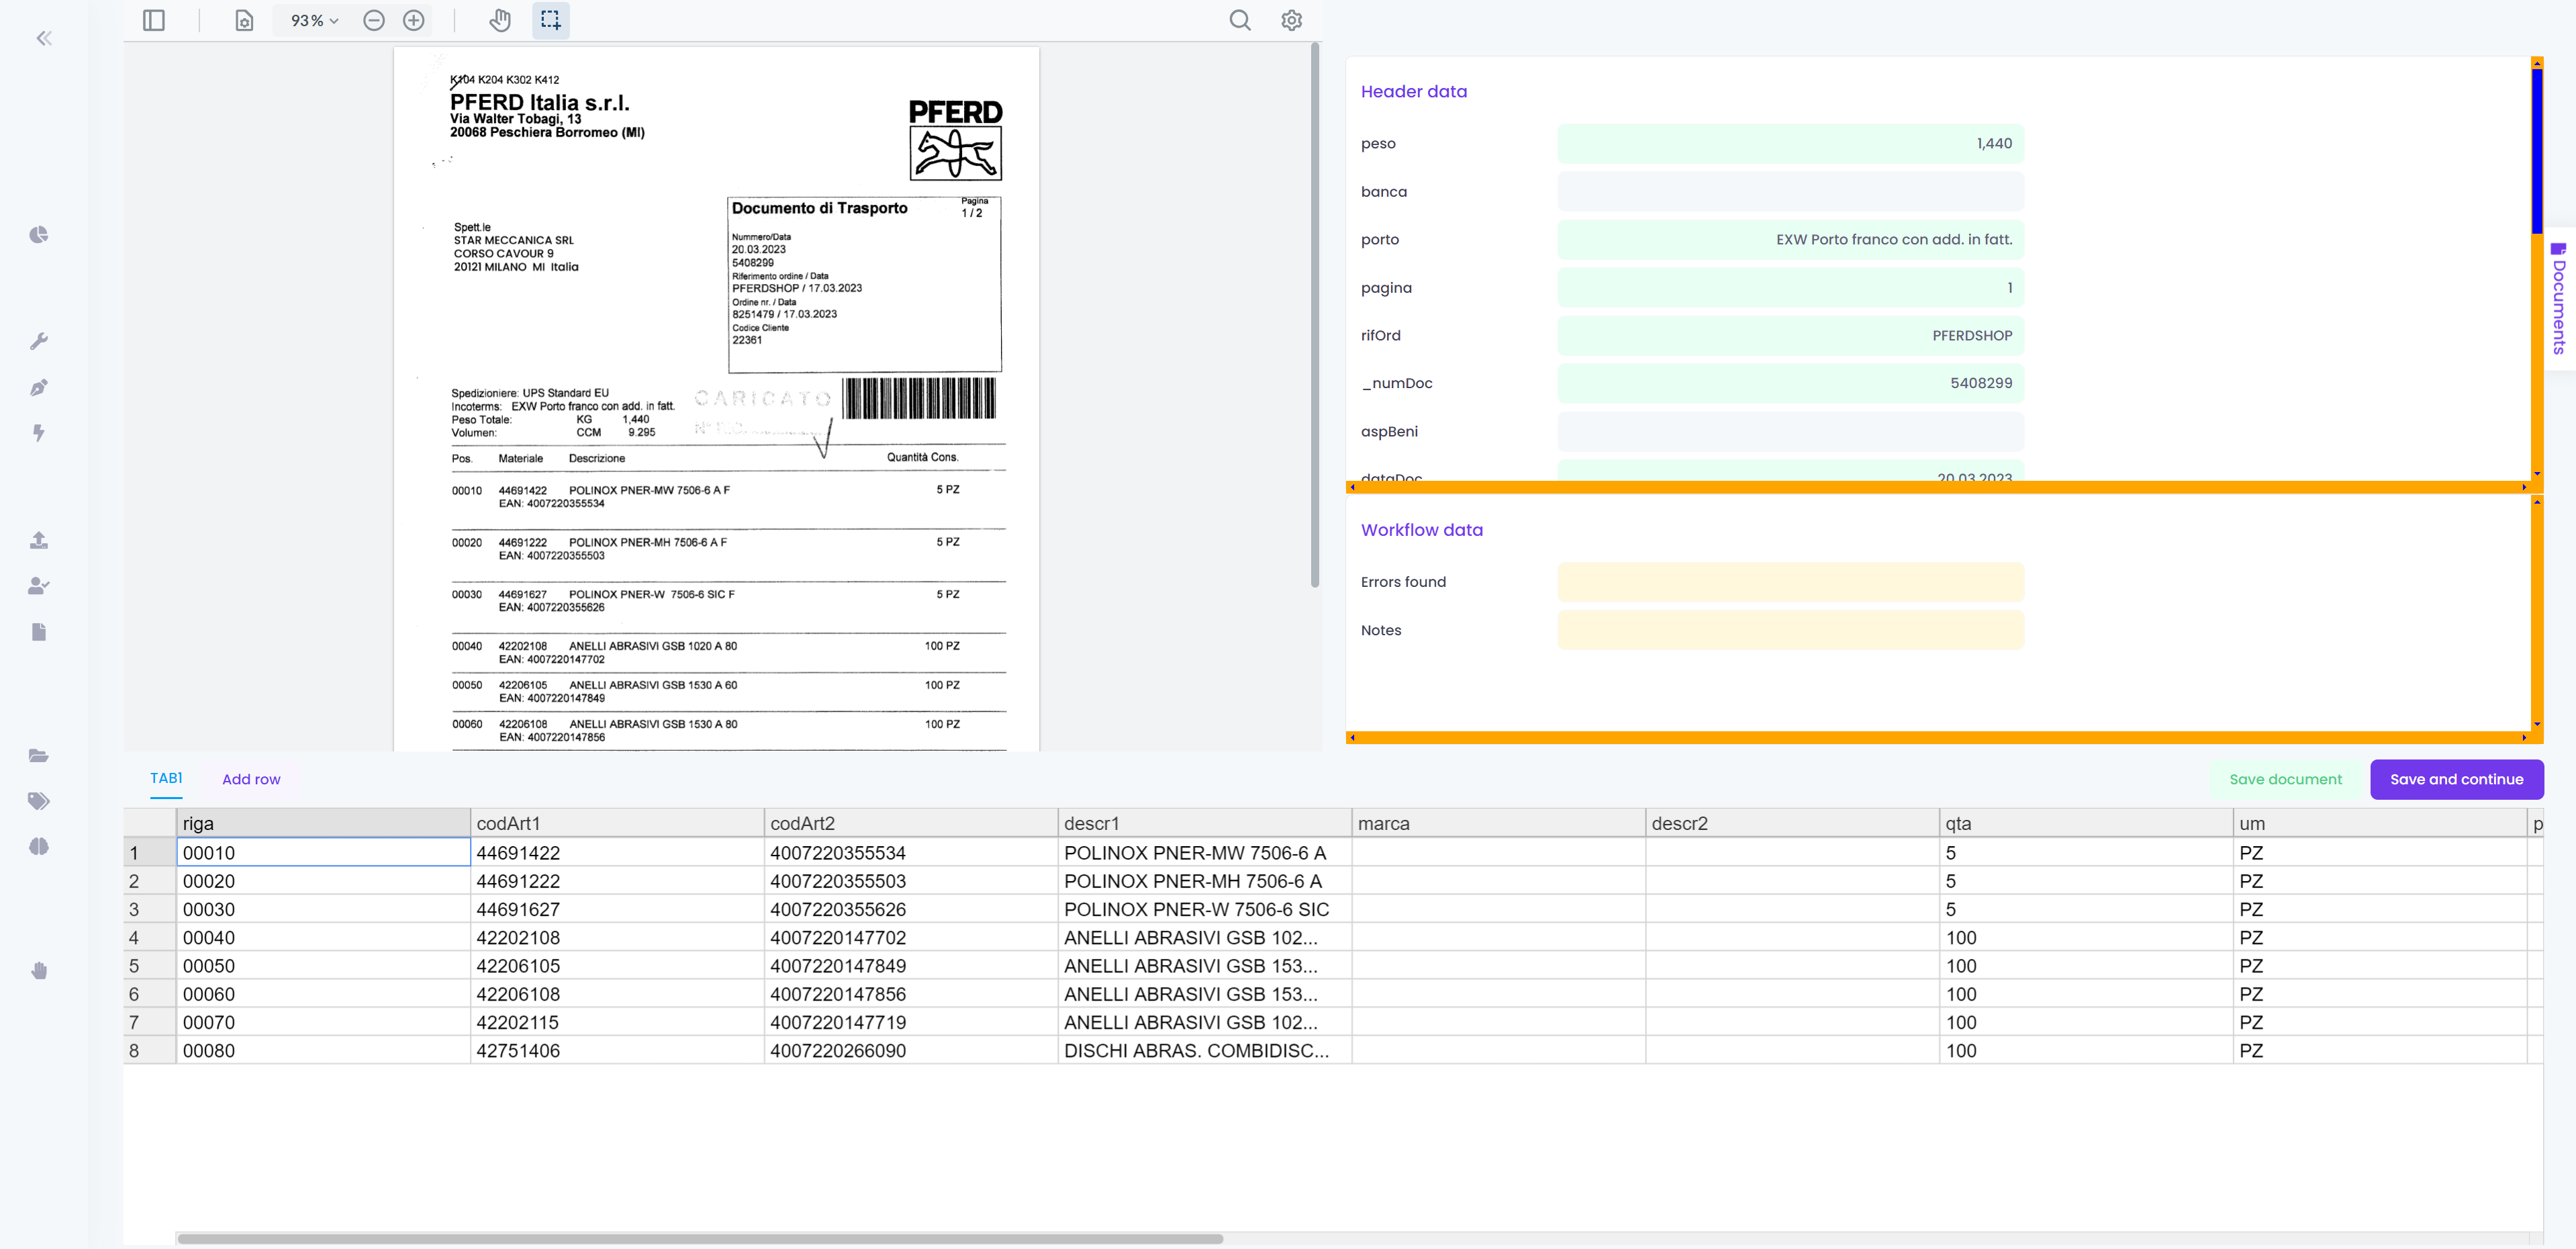Click the table's horizontal scrollbar
This screenshot has height=1249, width=2576.
pos(700,1238)
